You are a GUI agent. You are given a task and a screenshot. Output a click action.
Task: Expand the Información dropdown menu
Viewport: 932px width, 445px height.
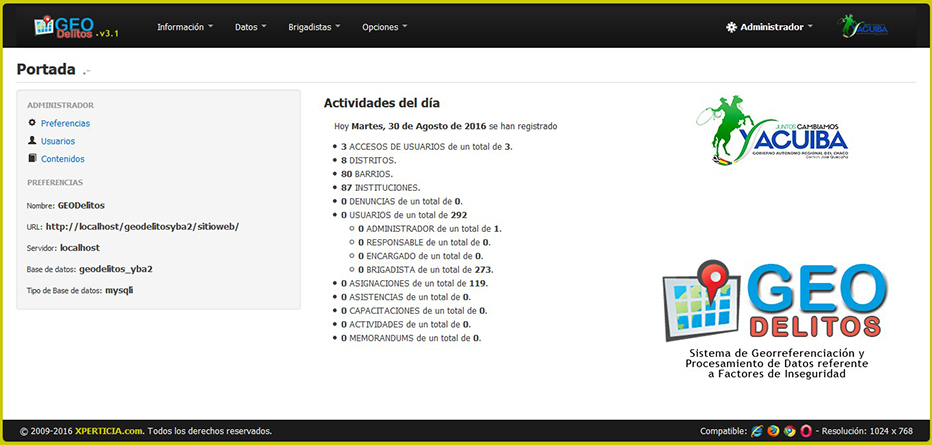tap(185, 27)
